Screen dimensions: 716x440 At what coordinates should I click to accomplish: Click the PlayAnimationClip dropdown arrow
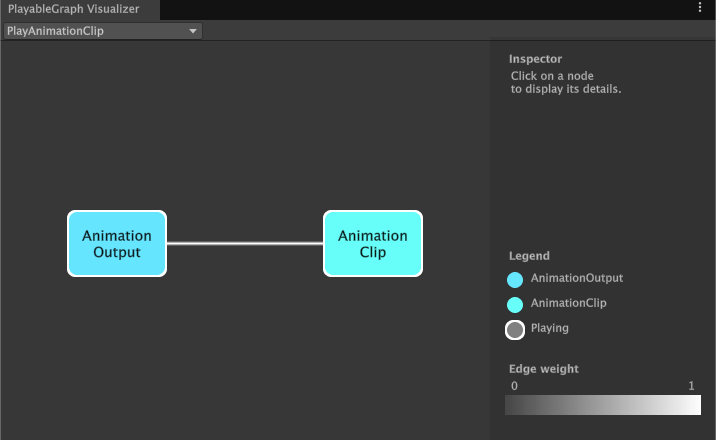point(193,31)
